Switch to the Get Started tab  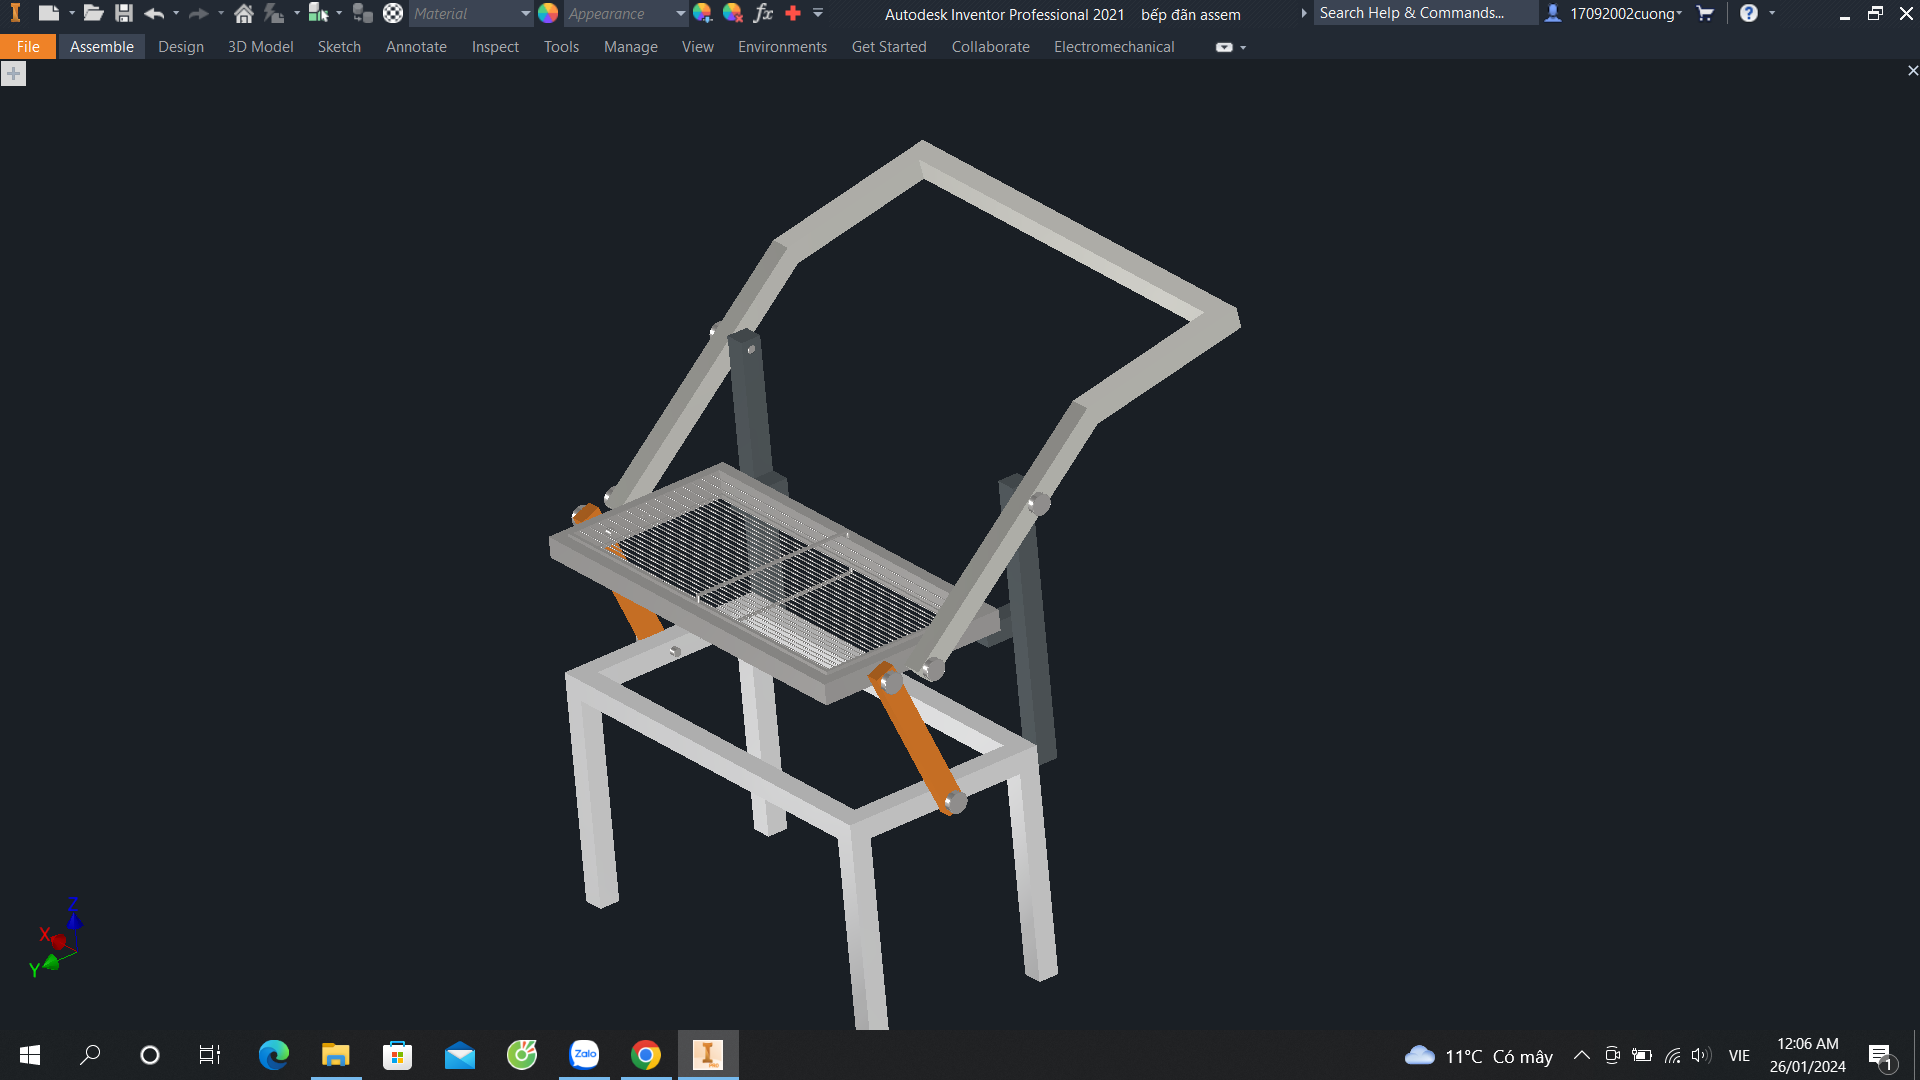[x=889, y=47]
